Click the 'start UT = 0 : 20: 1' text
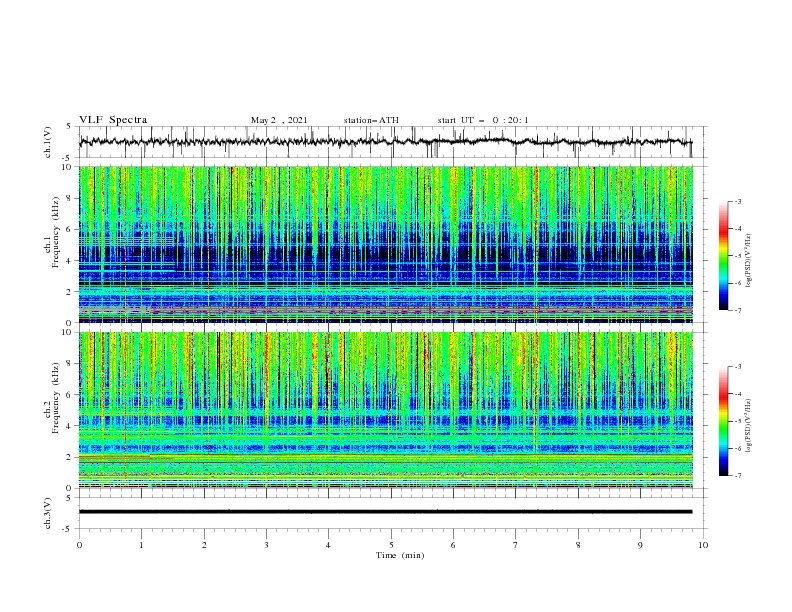This screenshot has height=612, width=792. [x=483, y=120]
